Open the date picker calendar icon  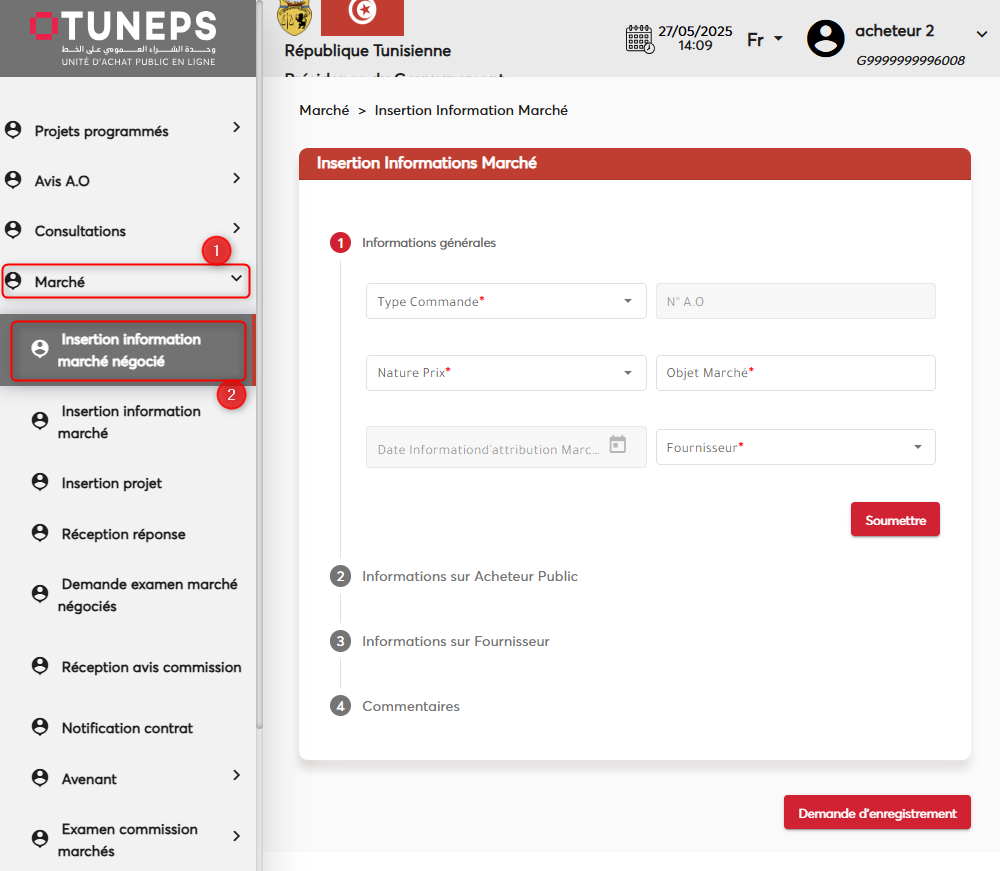coord(618,445)
